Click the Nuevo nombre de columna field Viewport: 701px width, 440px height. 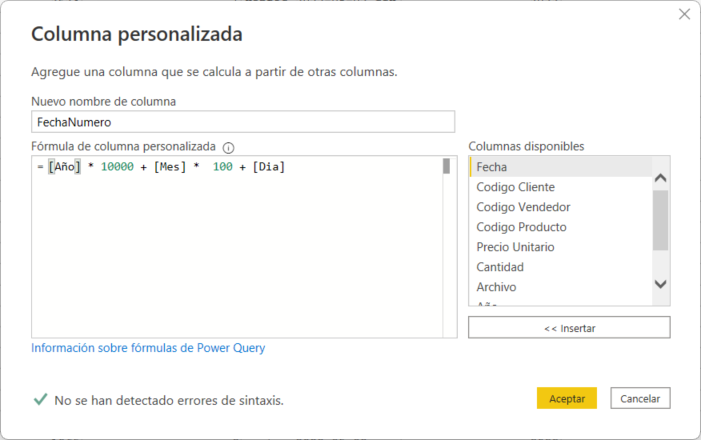(x=243, y=122)
